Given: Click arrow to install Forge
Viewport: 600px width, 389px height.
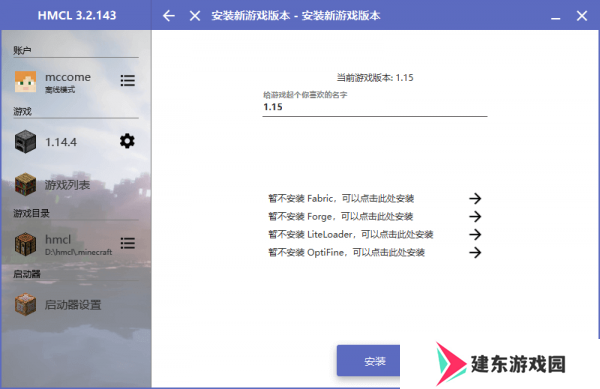Looking at the screenshot, I should [x=475, y=216].
